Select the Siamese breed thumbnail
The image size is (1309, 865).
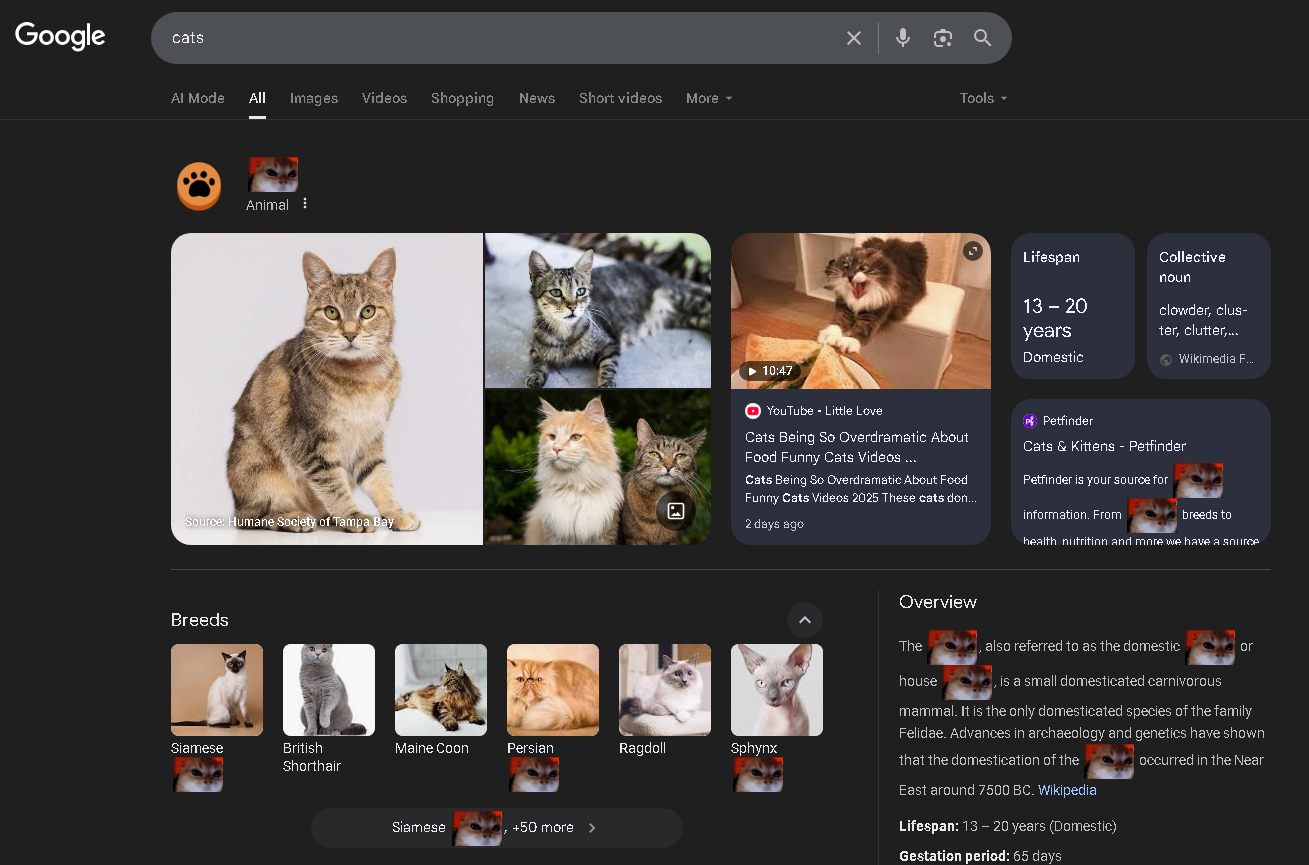pos(217,690)
